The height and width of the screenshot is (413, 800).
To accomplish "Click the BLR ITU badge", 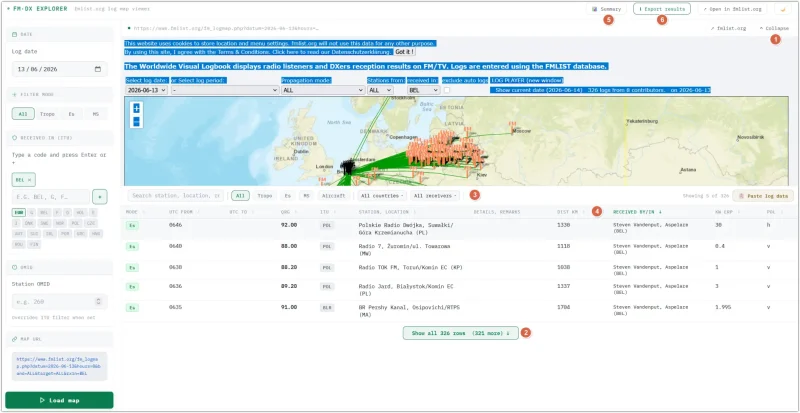I will (x=327, y=308).
